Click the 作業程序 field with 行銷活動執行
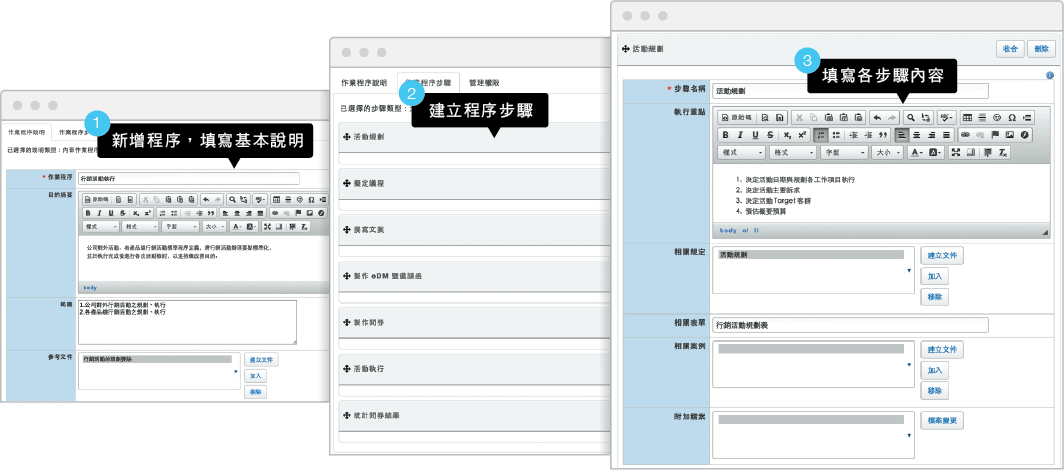 coord(188,178)
